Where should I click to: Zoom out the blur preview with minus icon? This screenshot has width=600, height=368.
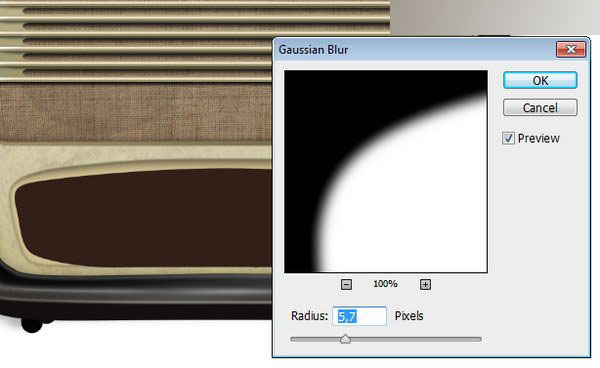[346, 284]
